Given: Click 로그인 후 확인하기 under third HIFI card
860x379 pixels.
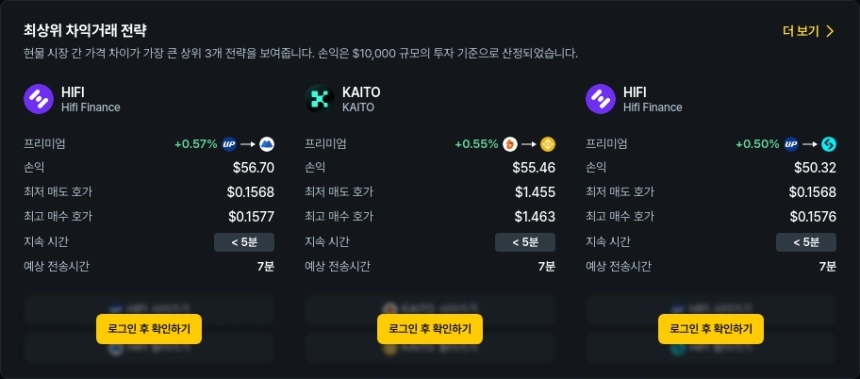Looking at the screenshot, I should (x=711, y=329).
